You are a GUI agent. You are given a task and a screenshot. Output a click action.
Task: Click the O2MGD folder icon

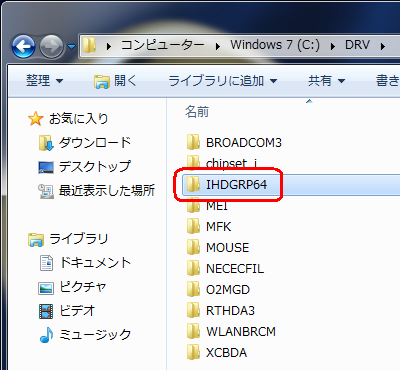point(193,289)
